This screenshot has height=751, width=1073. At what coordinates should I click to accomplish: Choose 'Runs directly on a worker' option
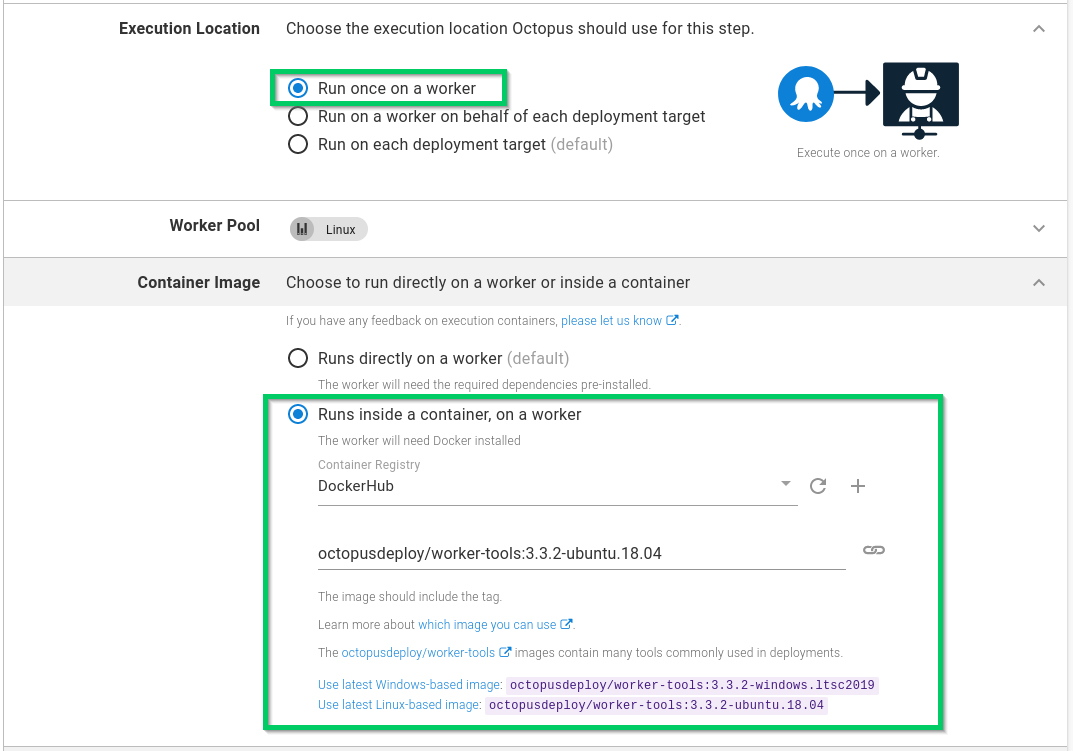pos(298,358)
